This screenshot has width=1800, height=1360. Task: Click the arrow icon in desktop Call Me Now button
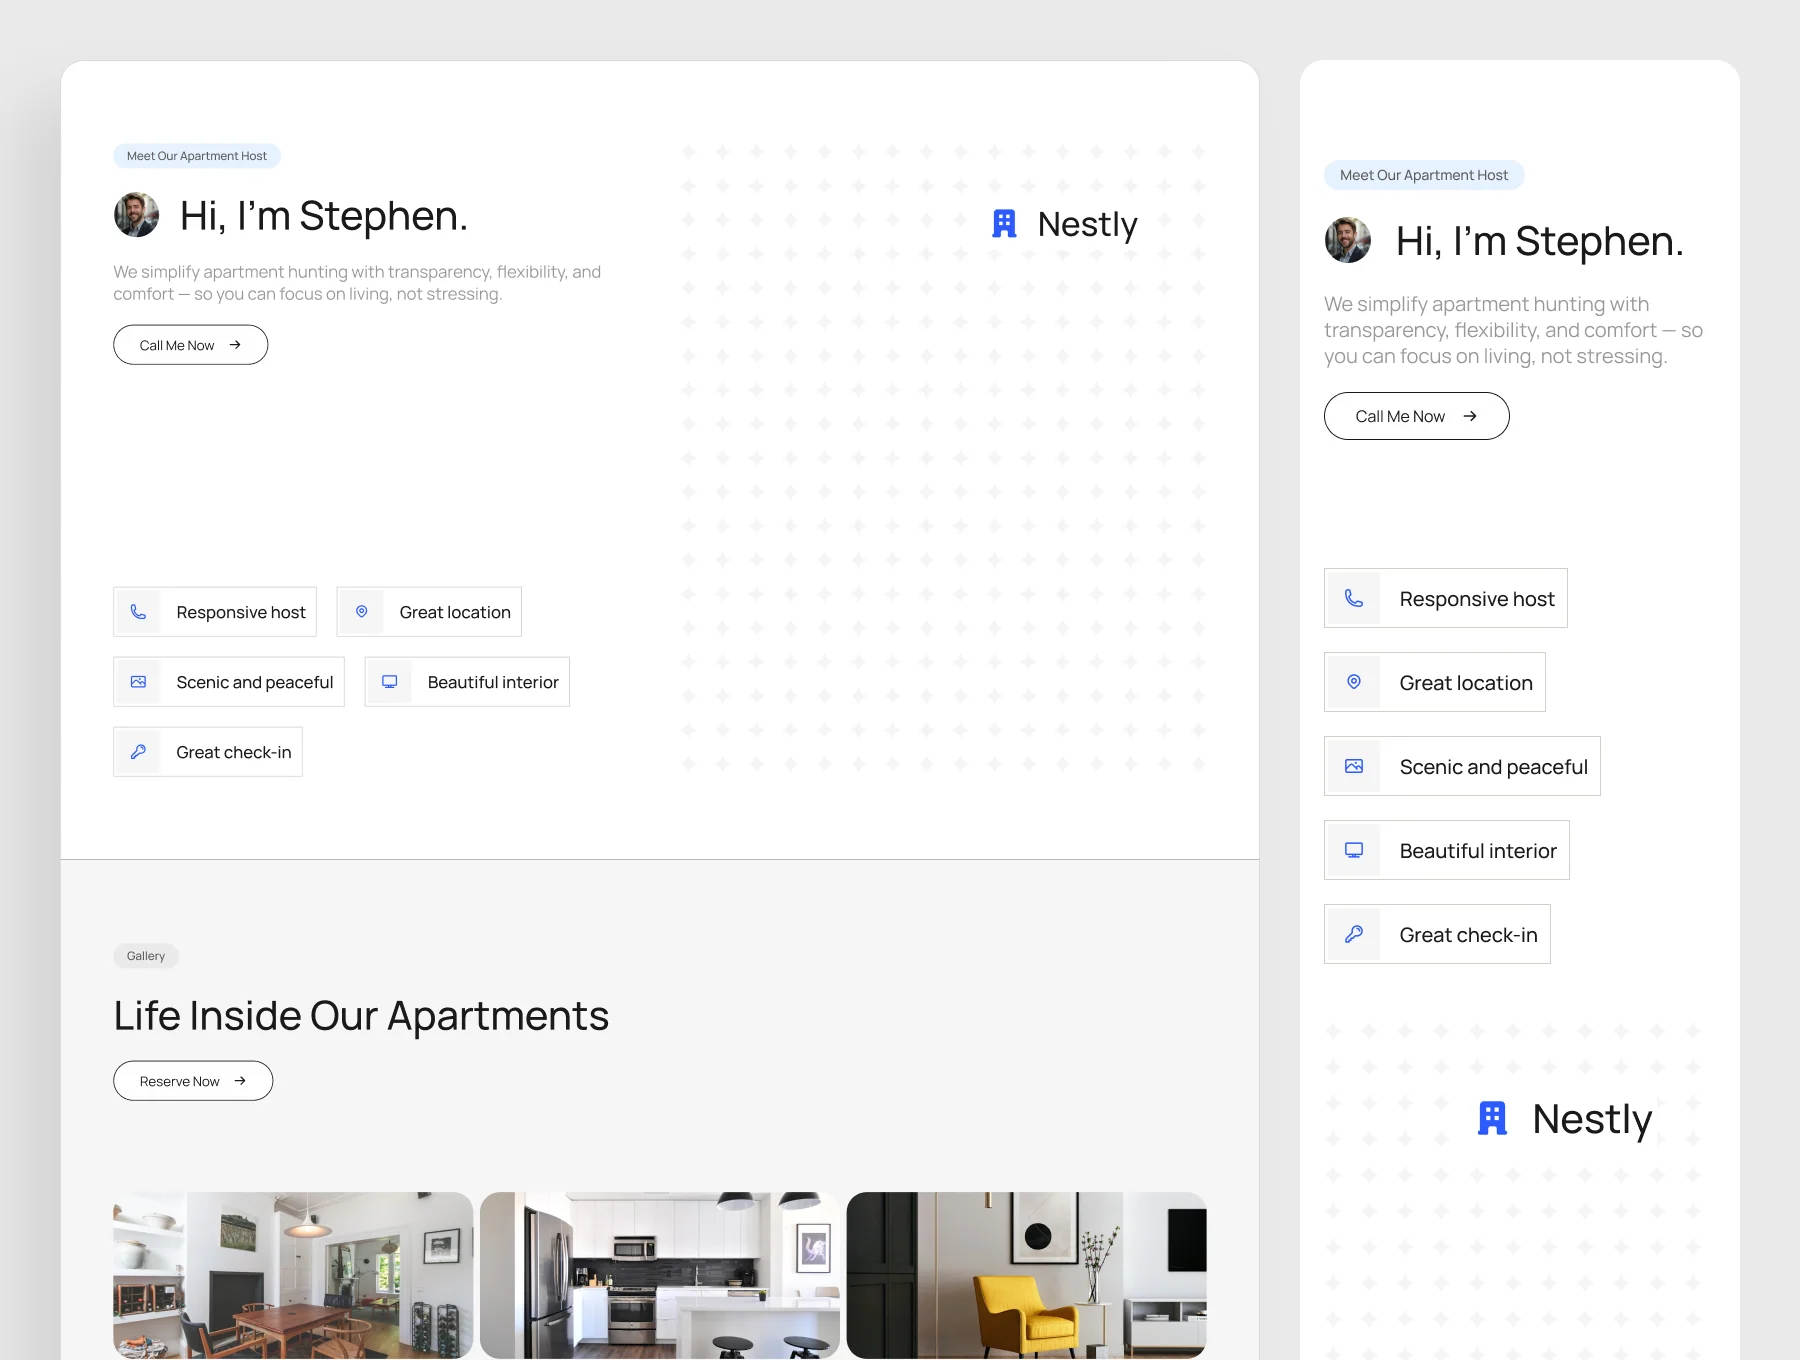pyautogui.click(x=235, y=345)
